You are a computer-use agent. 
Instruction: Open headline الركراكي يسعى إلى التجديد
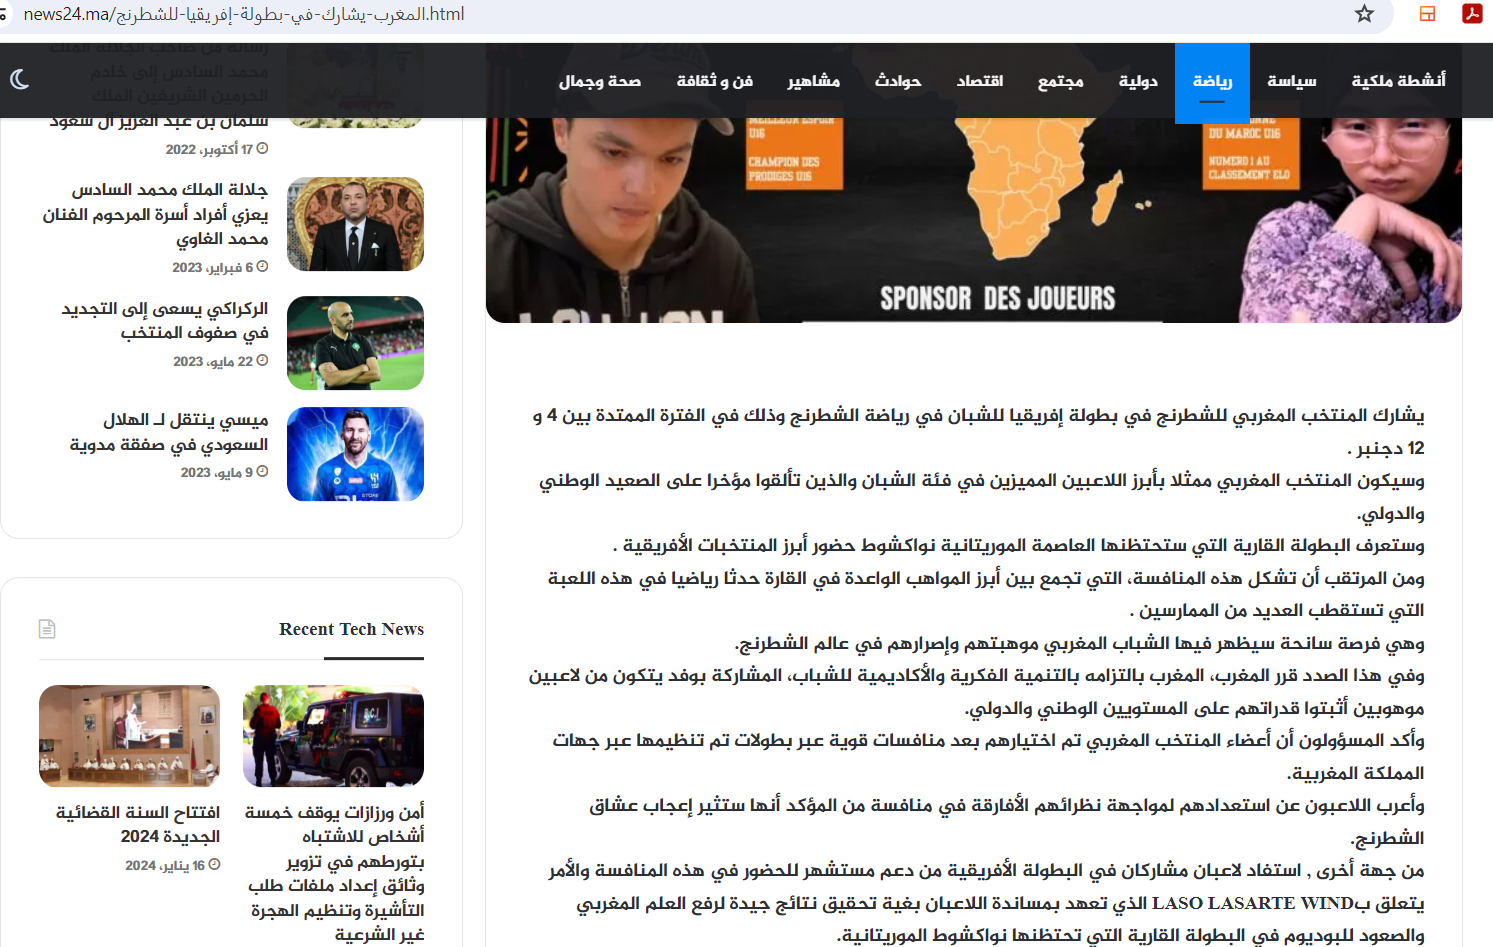[165, 320]
